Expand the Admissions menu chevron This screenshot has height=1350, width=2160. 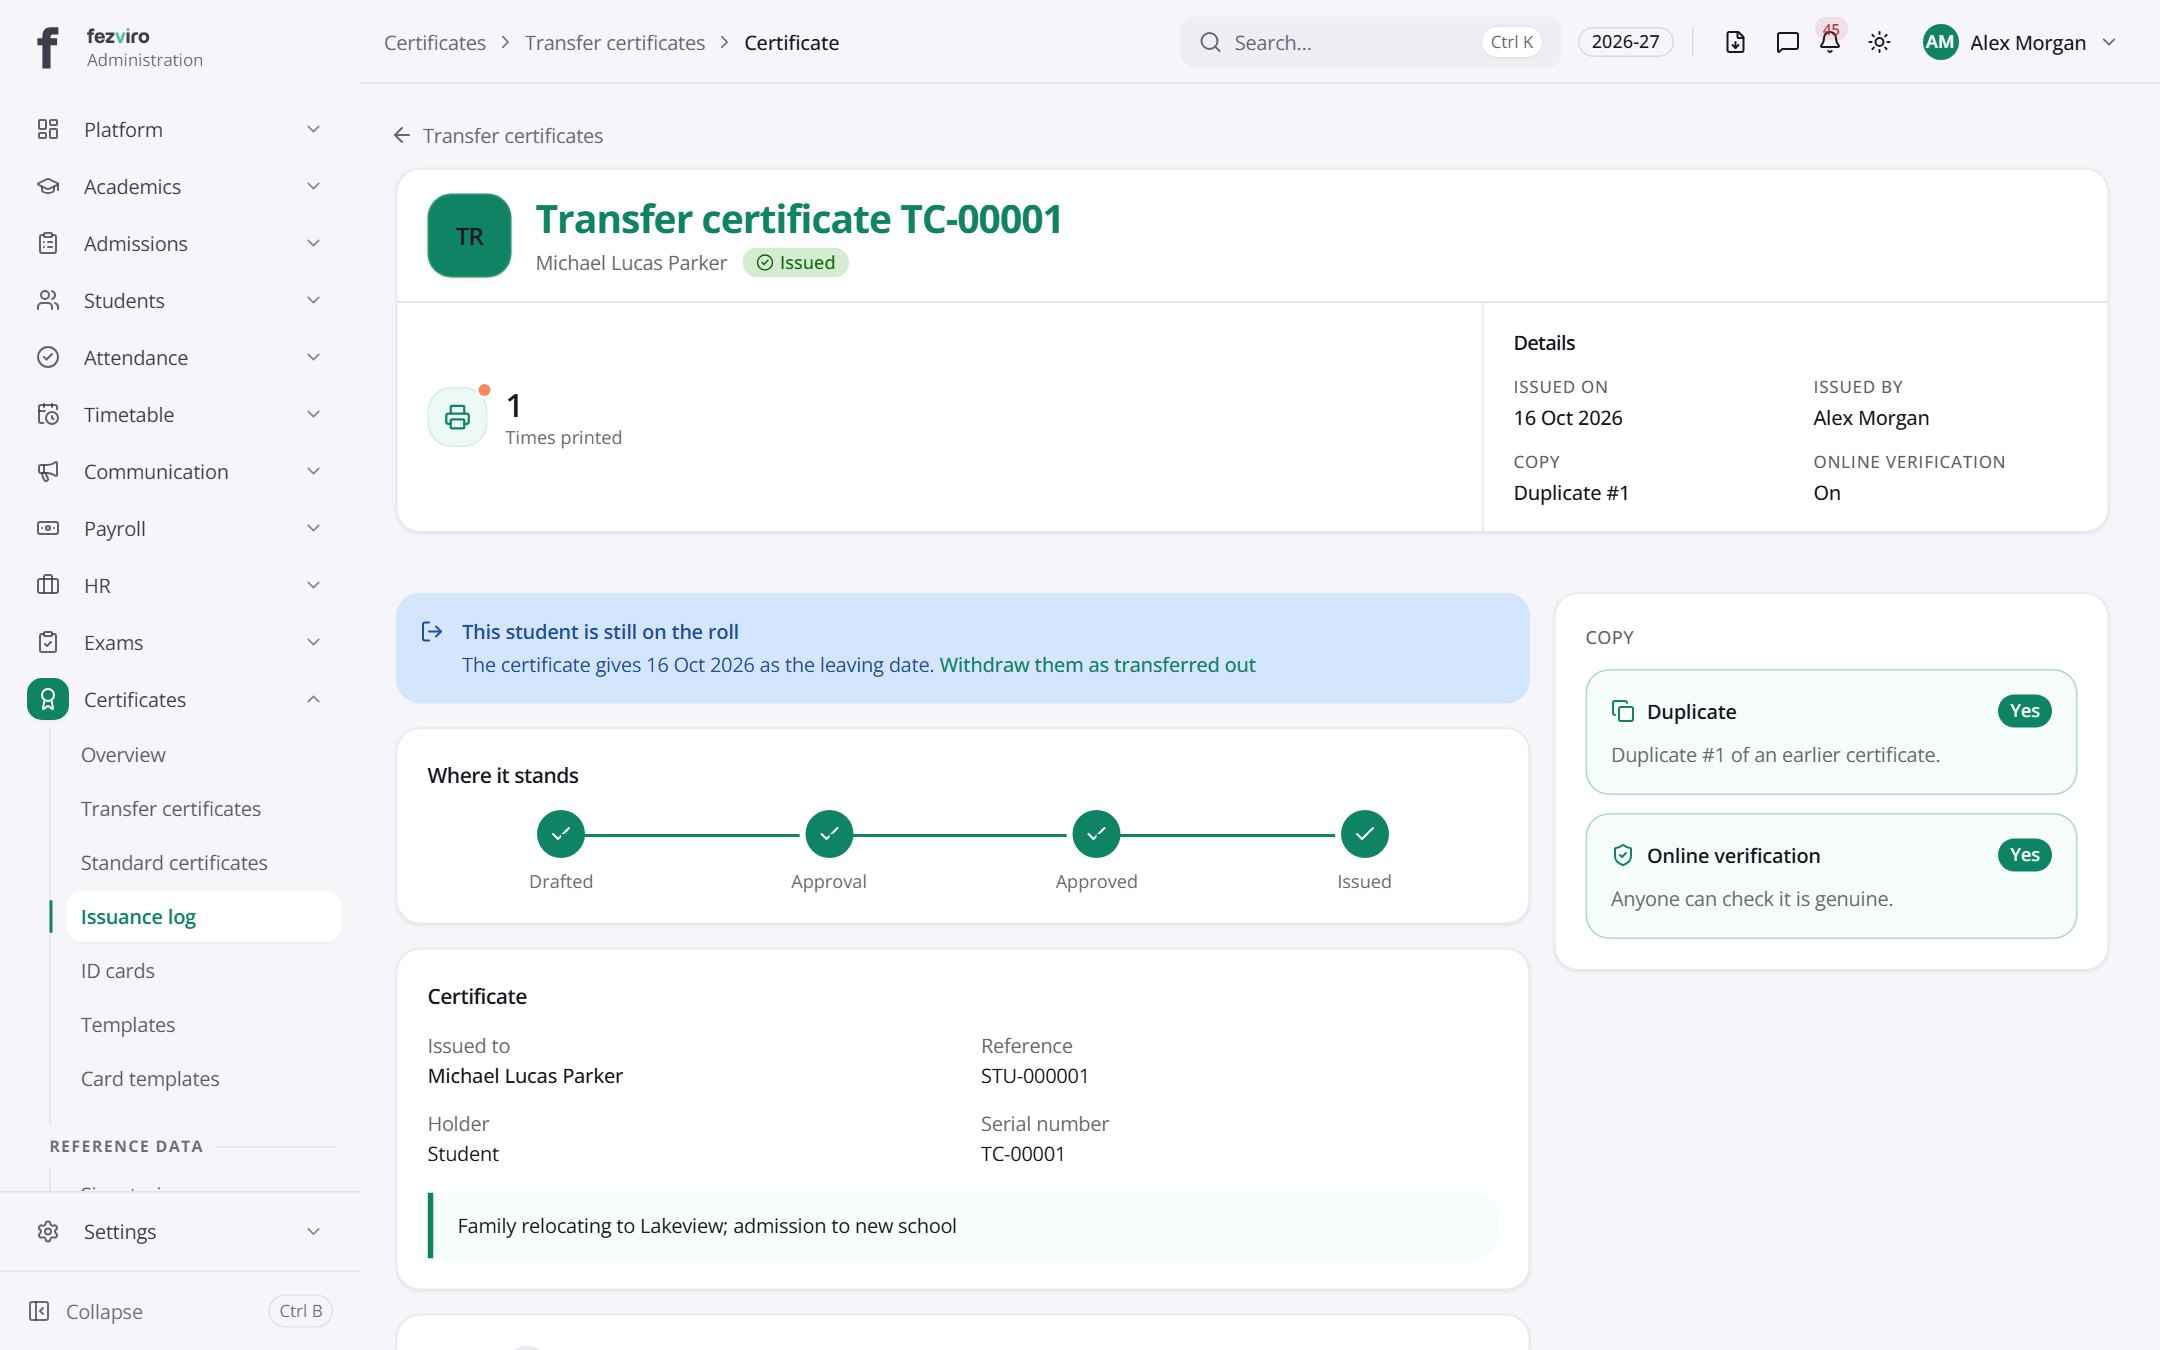coord(313,243)
